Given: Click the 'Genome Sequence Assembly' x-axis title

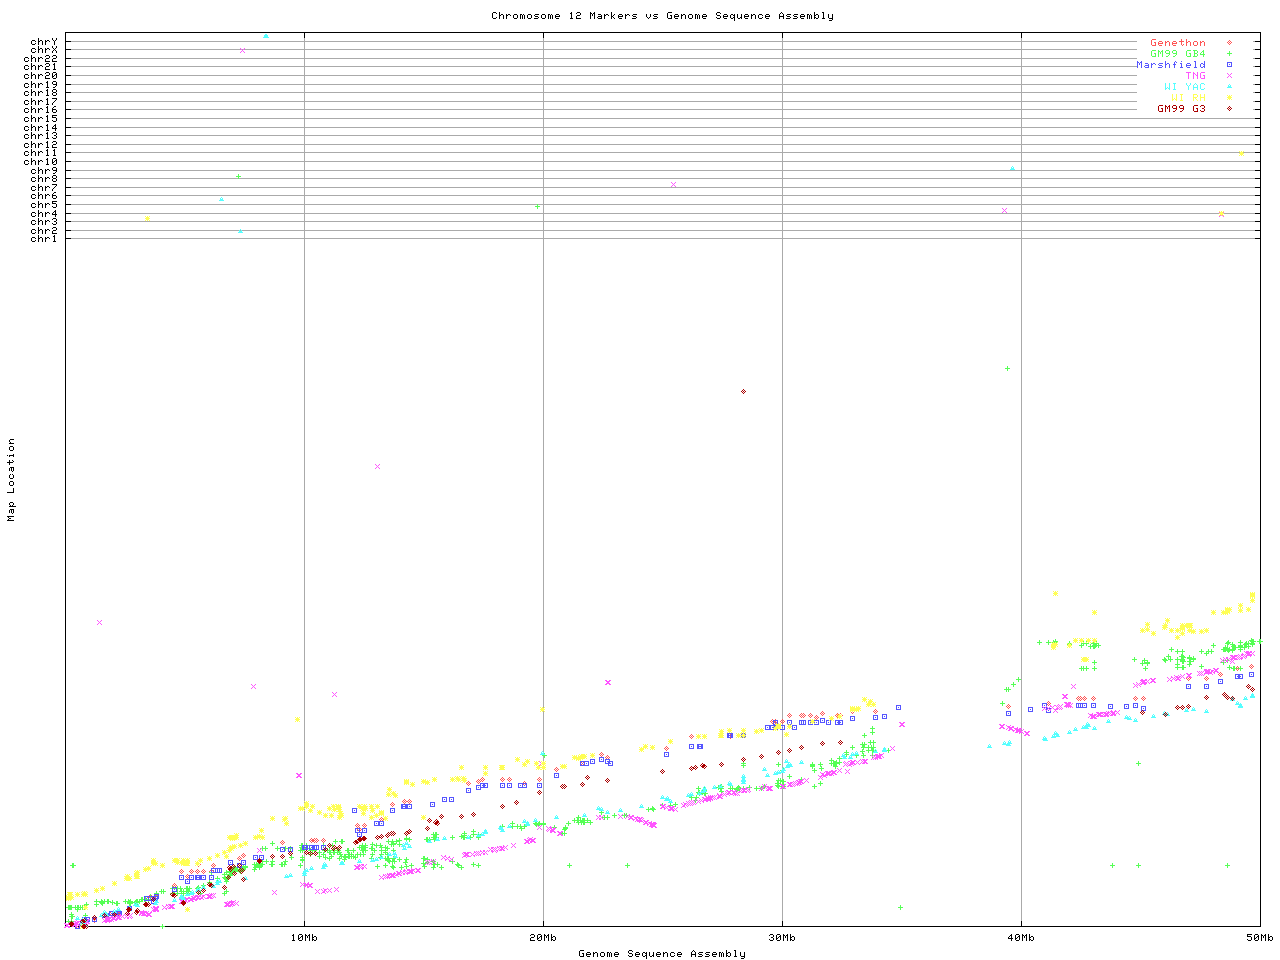Looking at the screenshot, I should [662, 954].
